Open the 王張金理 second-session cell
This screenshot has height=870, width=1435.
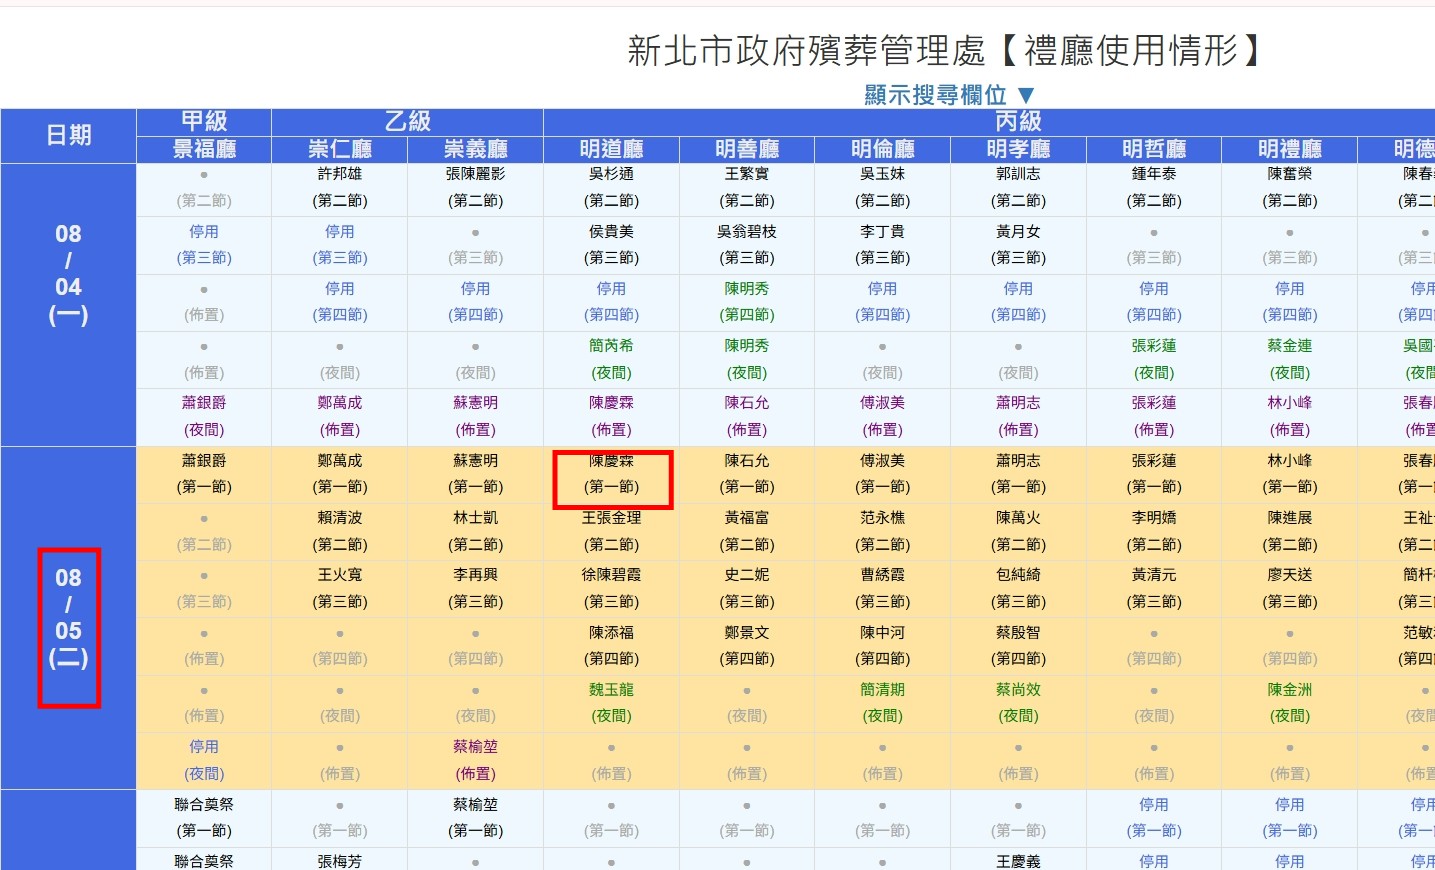(x=612, y=531)
